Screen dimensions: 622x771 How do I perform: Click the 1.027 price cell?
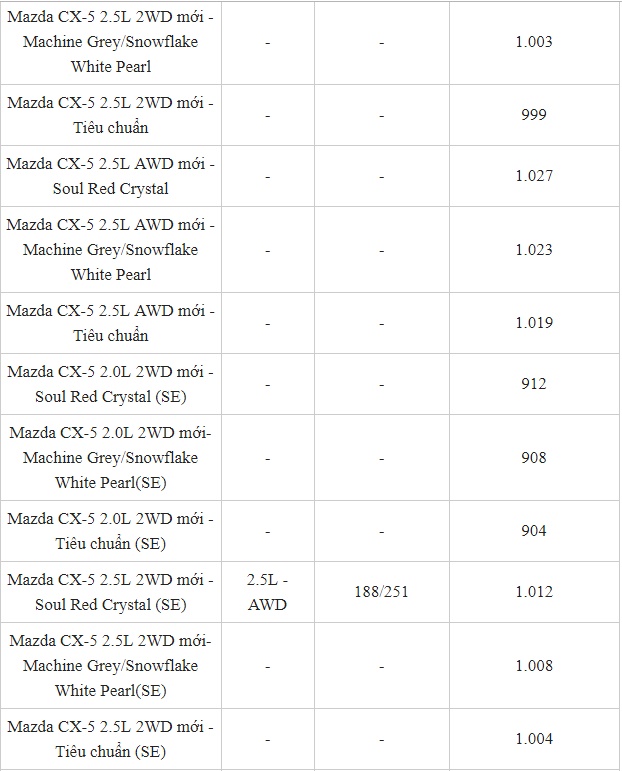[x=533, y=176]
